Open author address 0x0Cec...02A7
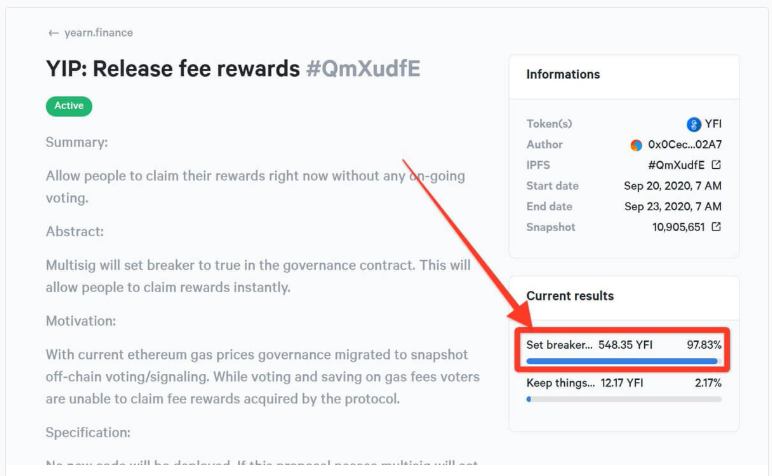This screenshot has height=476, width=772. point(684,144)
